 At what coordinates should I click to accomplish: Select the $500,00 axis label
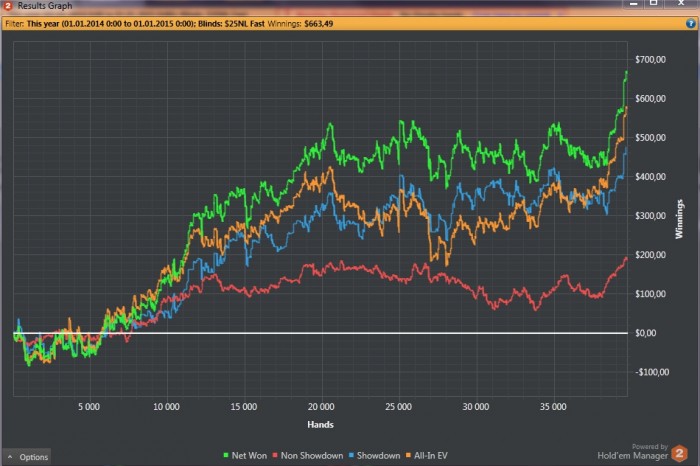(x=650, y=137)
